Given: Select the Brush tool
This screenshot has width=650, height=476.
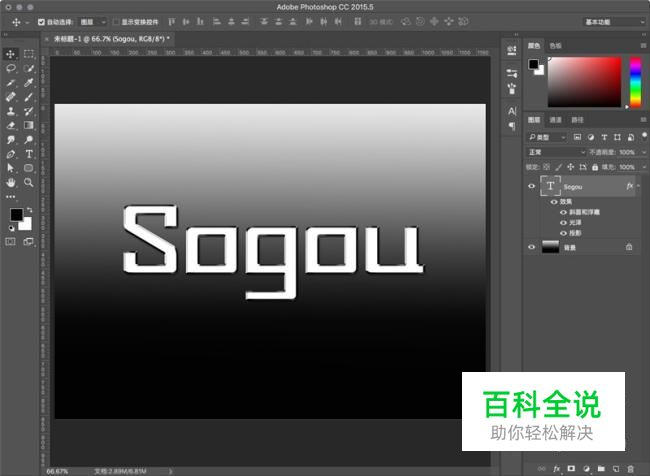Looking at the screenshot, I should [x=29, y=97].
